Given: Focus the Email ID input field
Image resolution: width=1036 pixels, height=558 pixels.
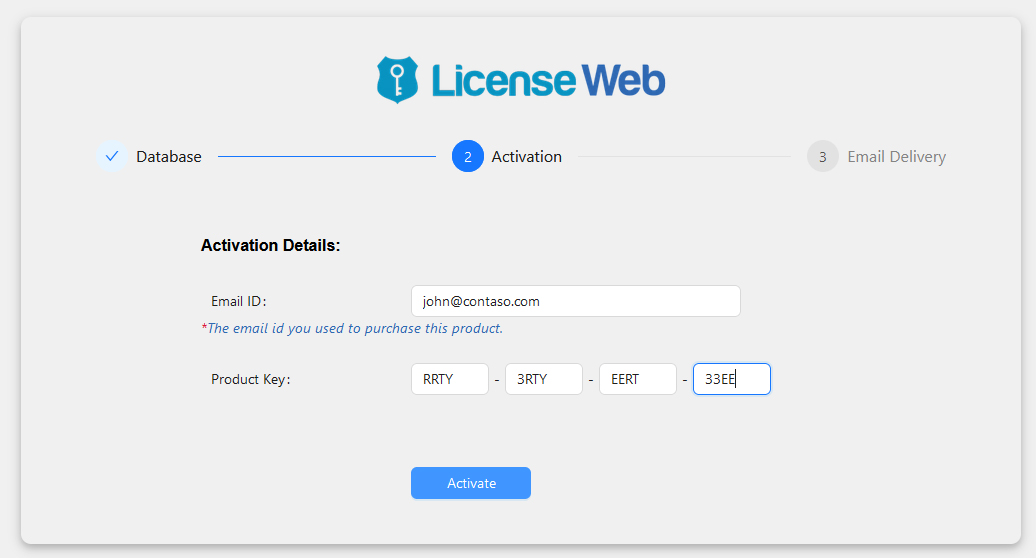Looking at the screenshot, I should (x=575, y=301).
